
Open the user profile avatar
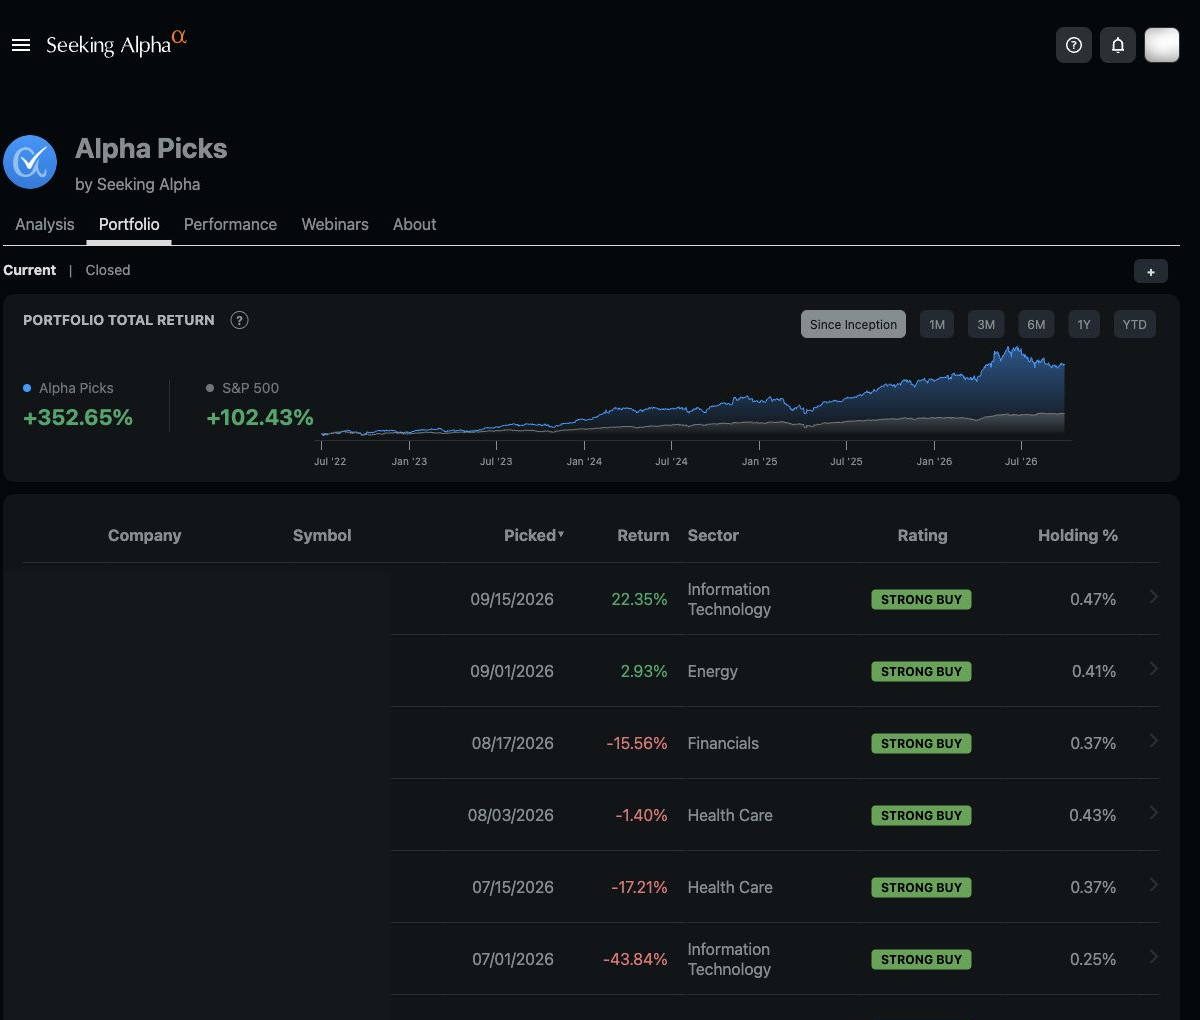[1162, 45]
